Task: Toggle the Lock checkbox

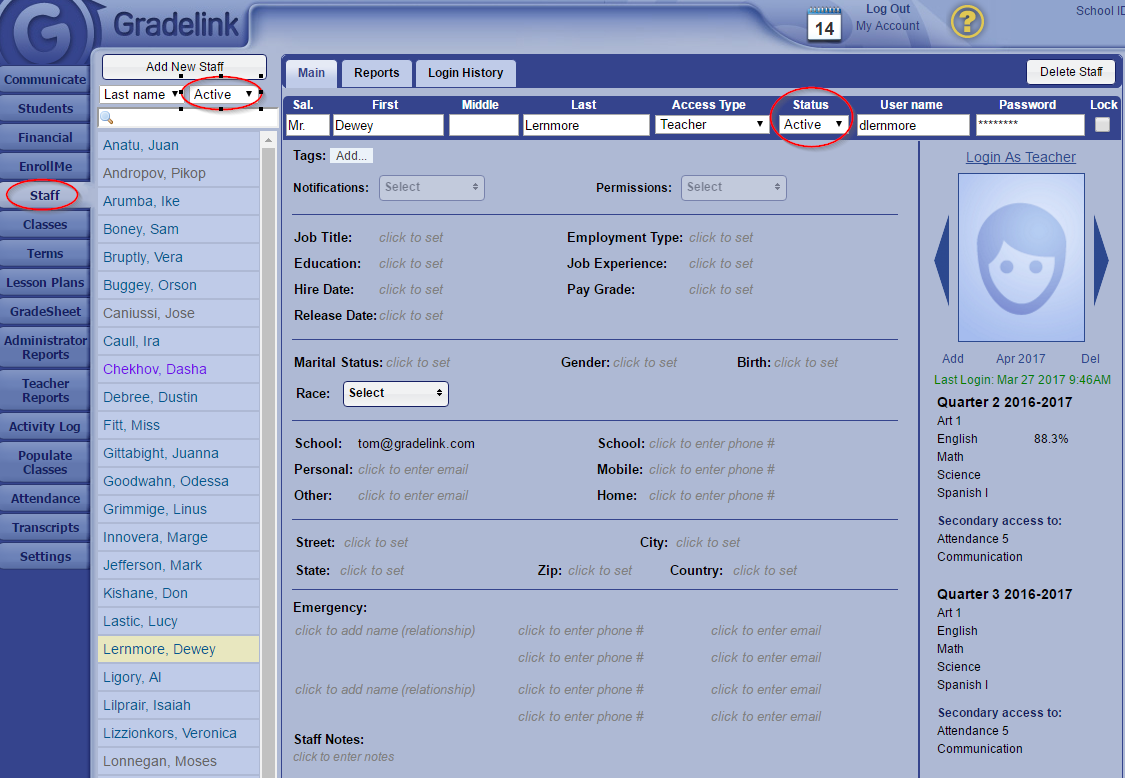Action: (x=1102, y=125)
